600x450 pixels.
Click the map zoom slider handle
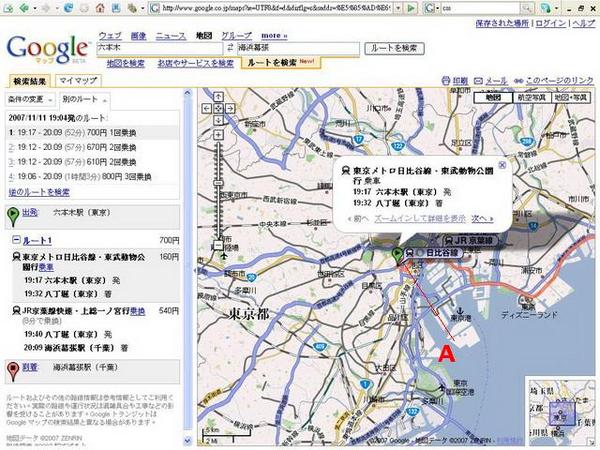pos(218,183)
